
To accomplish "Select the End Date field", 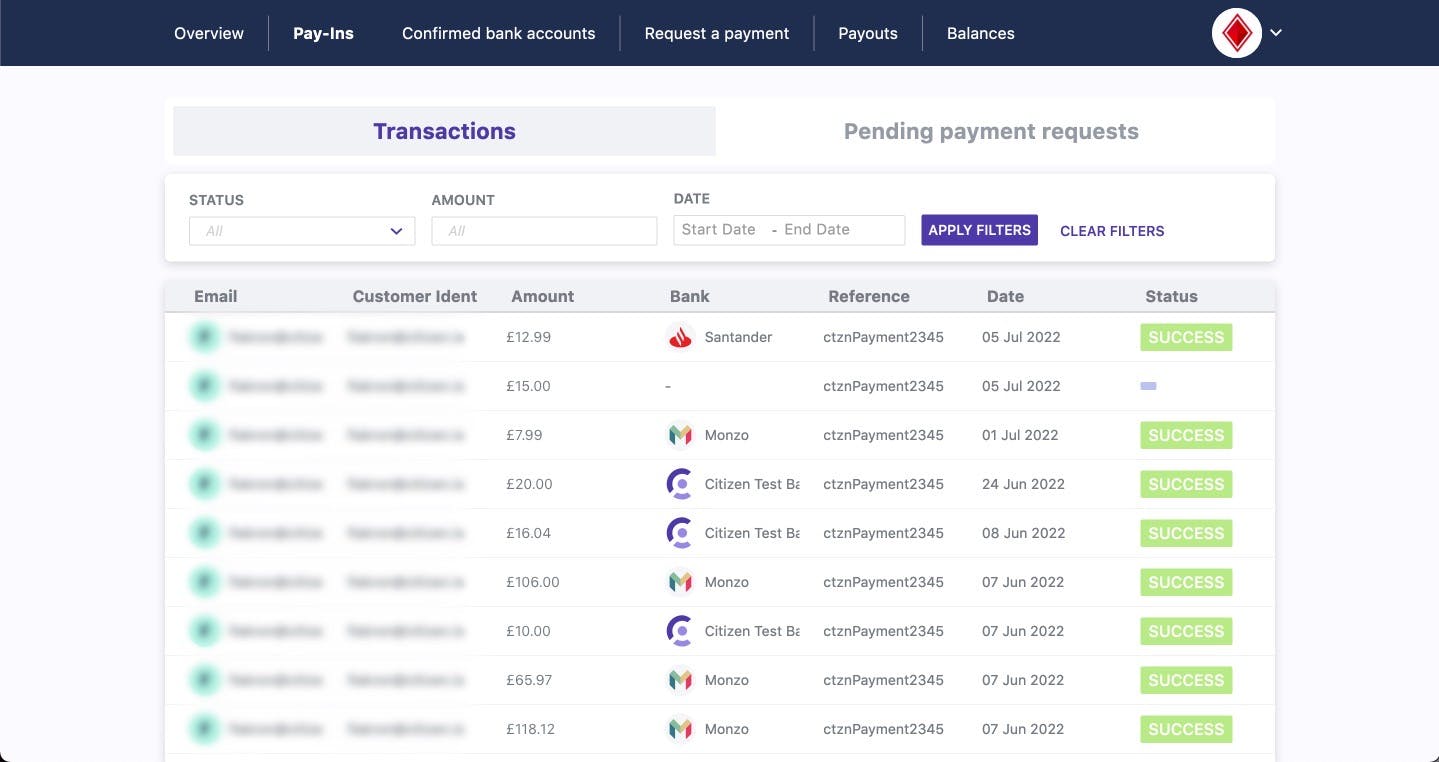I will pyautogui.click(x=817, y=229).
